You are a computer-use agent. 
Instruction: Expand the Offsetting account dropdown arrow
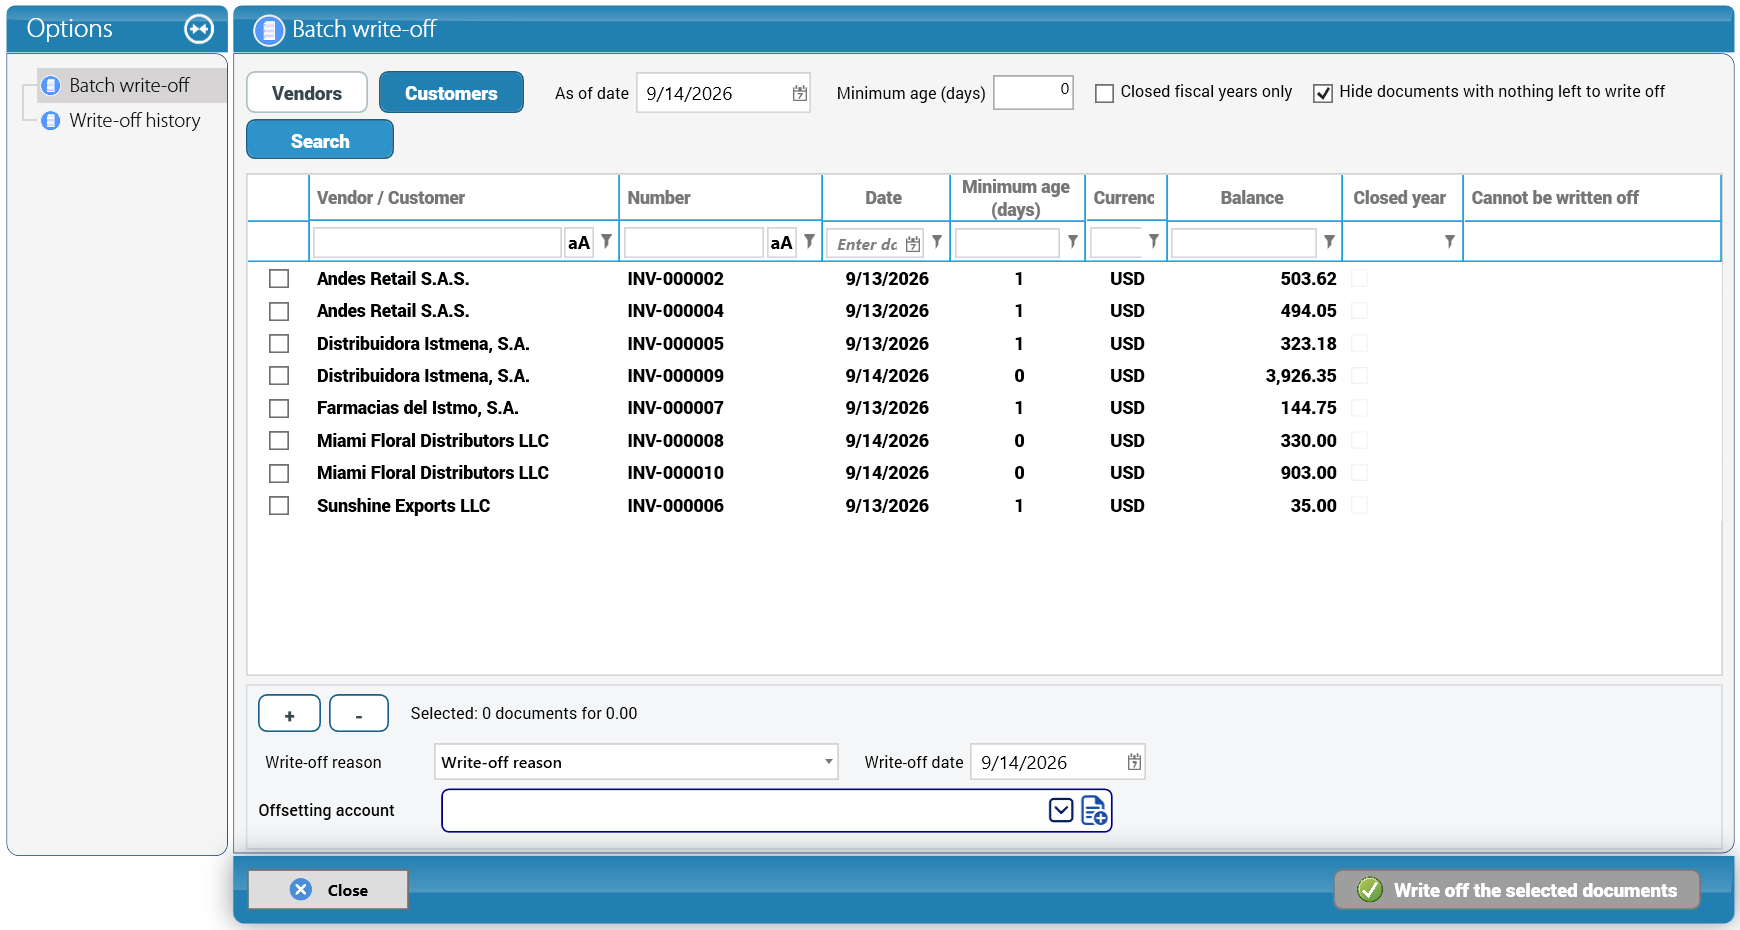[1061, 810]
